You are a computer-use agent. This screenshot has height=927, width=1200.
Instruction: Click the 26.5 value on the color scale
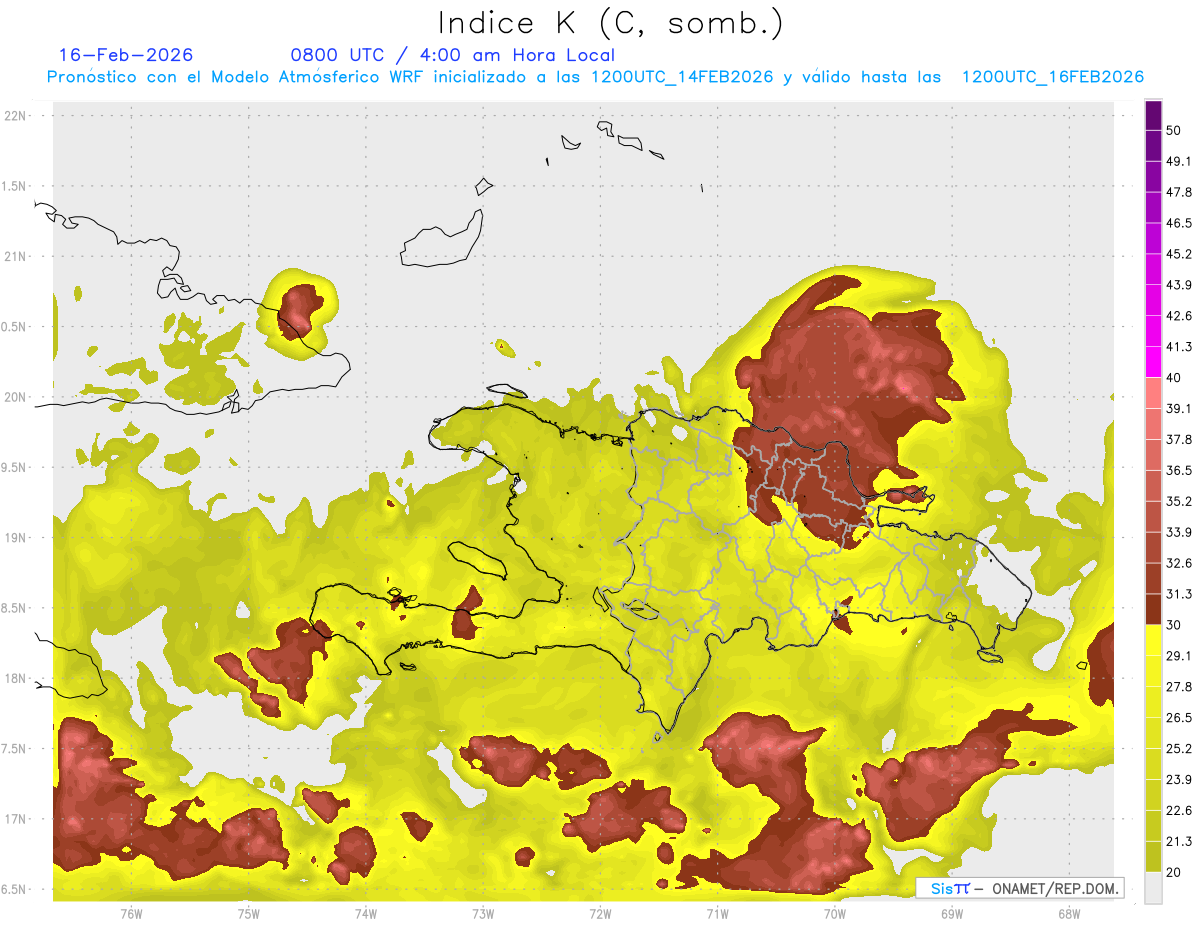(x=1179, y=718)
